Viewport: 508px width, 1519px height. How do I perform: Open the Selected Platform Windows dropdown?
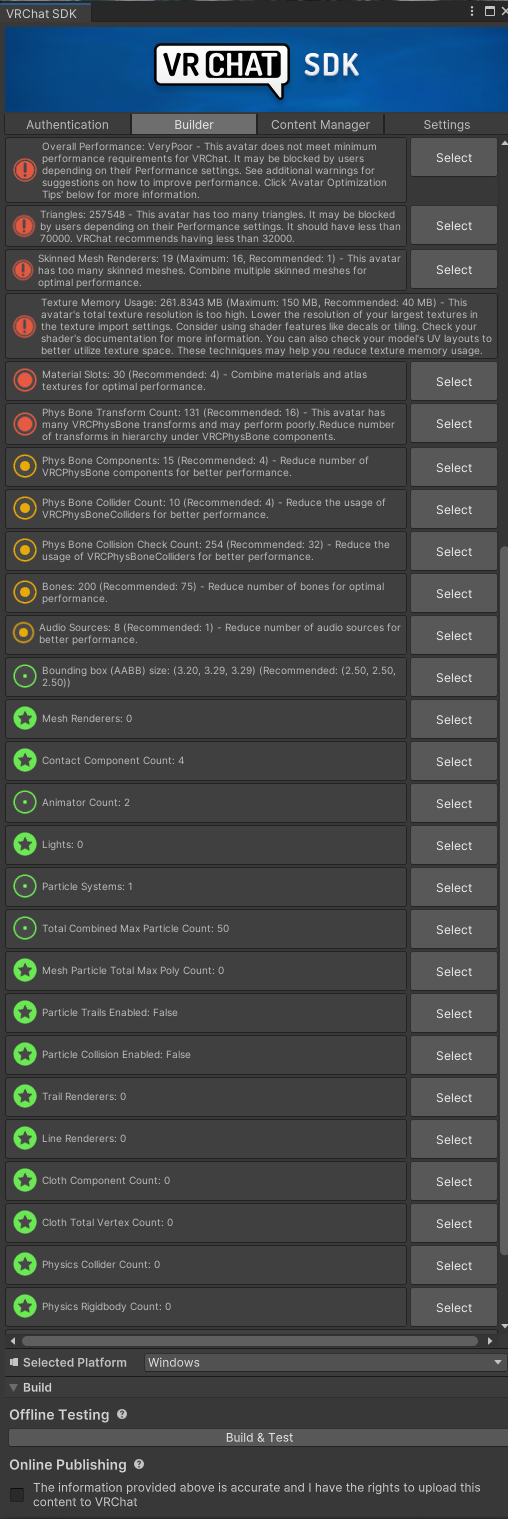pos(325,1362)
